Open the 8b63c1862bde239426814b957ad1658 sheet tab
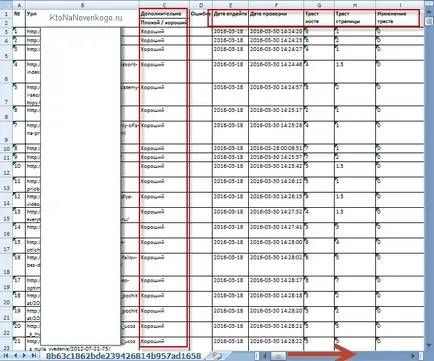Image resolution: width=434 pixels, height=361 pixels. (x=123, y=356)
